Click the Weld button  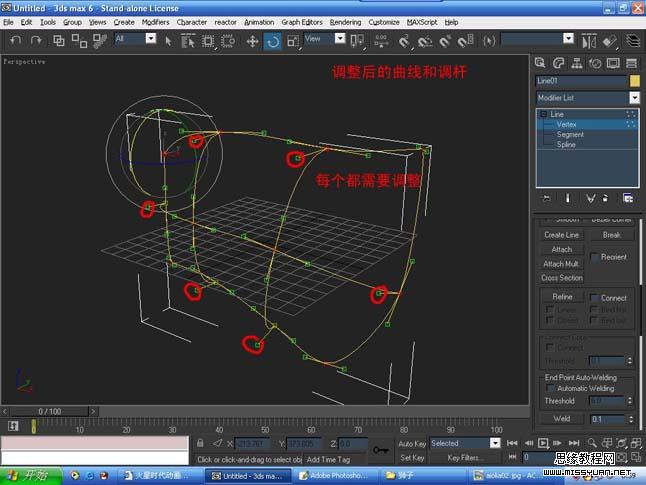(562, 419)
